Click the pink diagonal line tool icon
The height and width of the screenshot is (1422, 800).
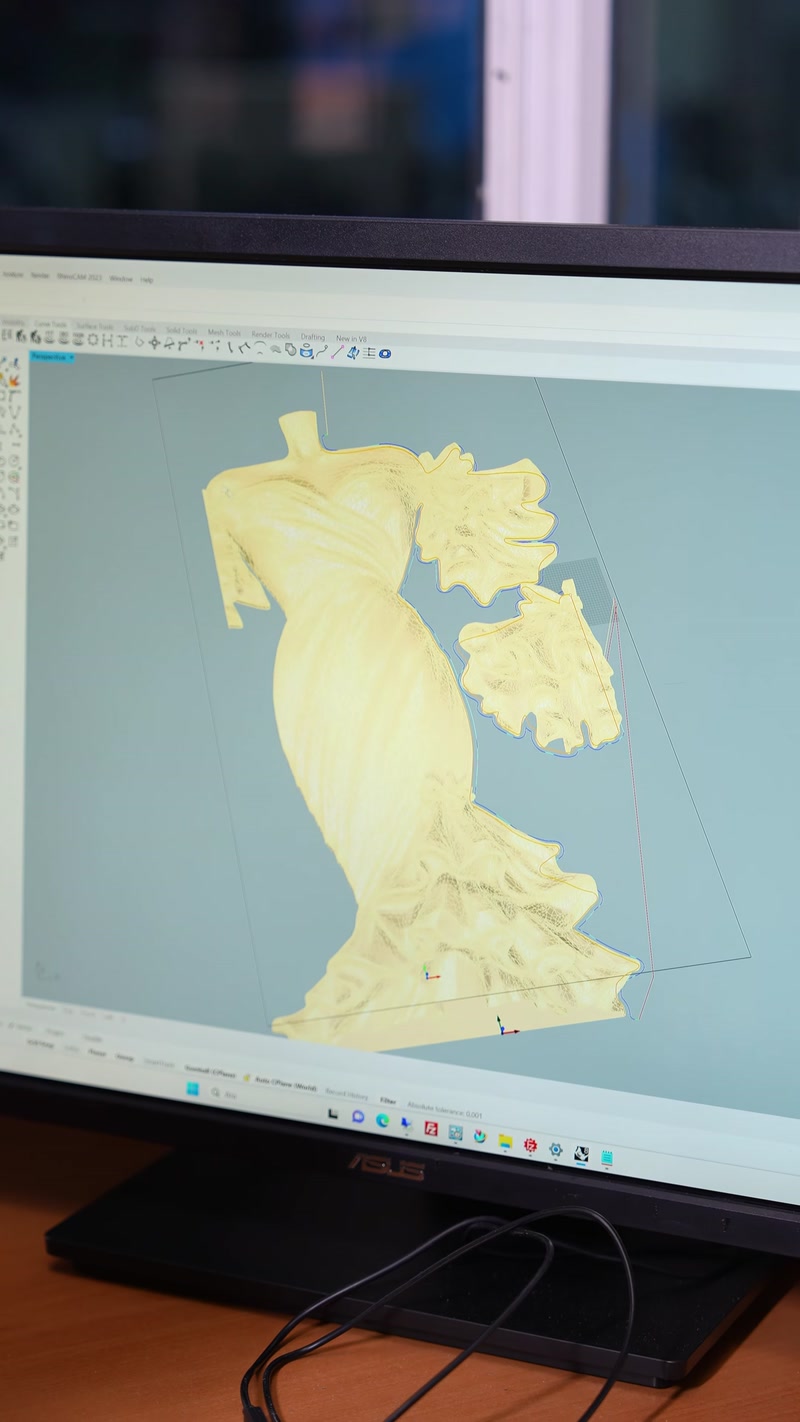click(x=338, y=351)
